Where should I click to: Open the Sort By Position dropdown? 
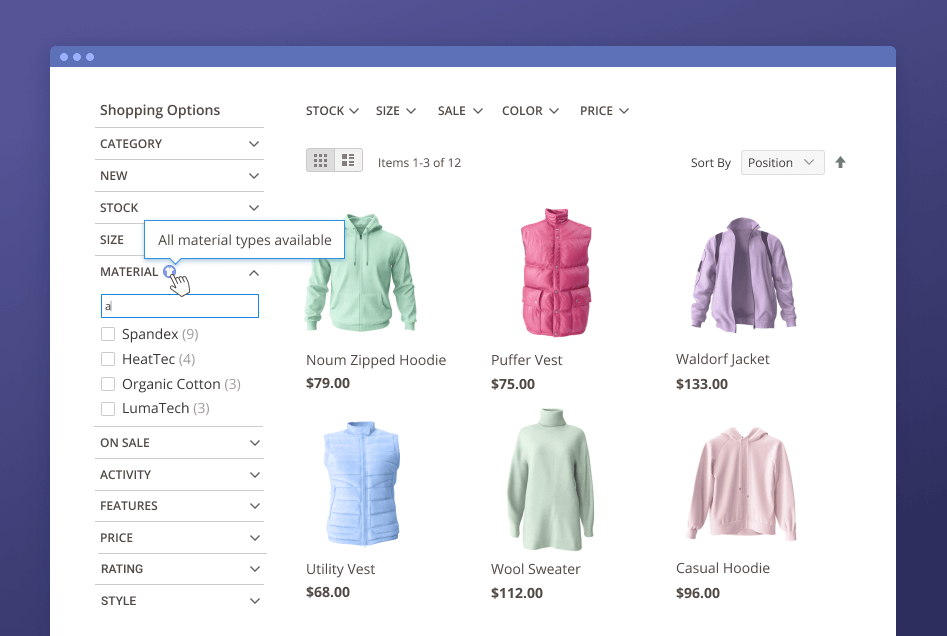click(x=782, y=162)
